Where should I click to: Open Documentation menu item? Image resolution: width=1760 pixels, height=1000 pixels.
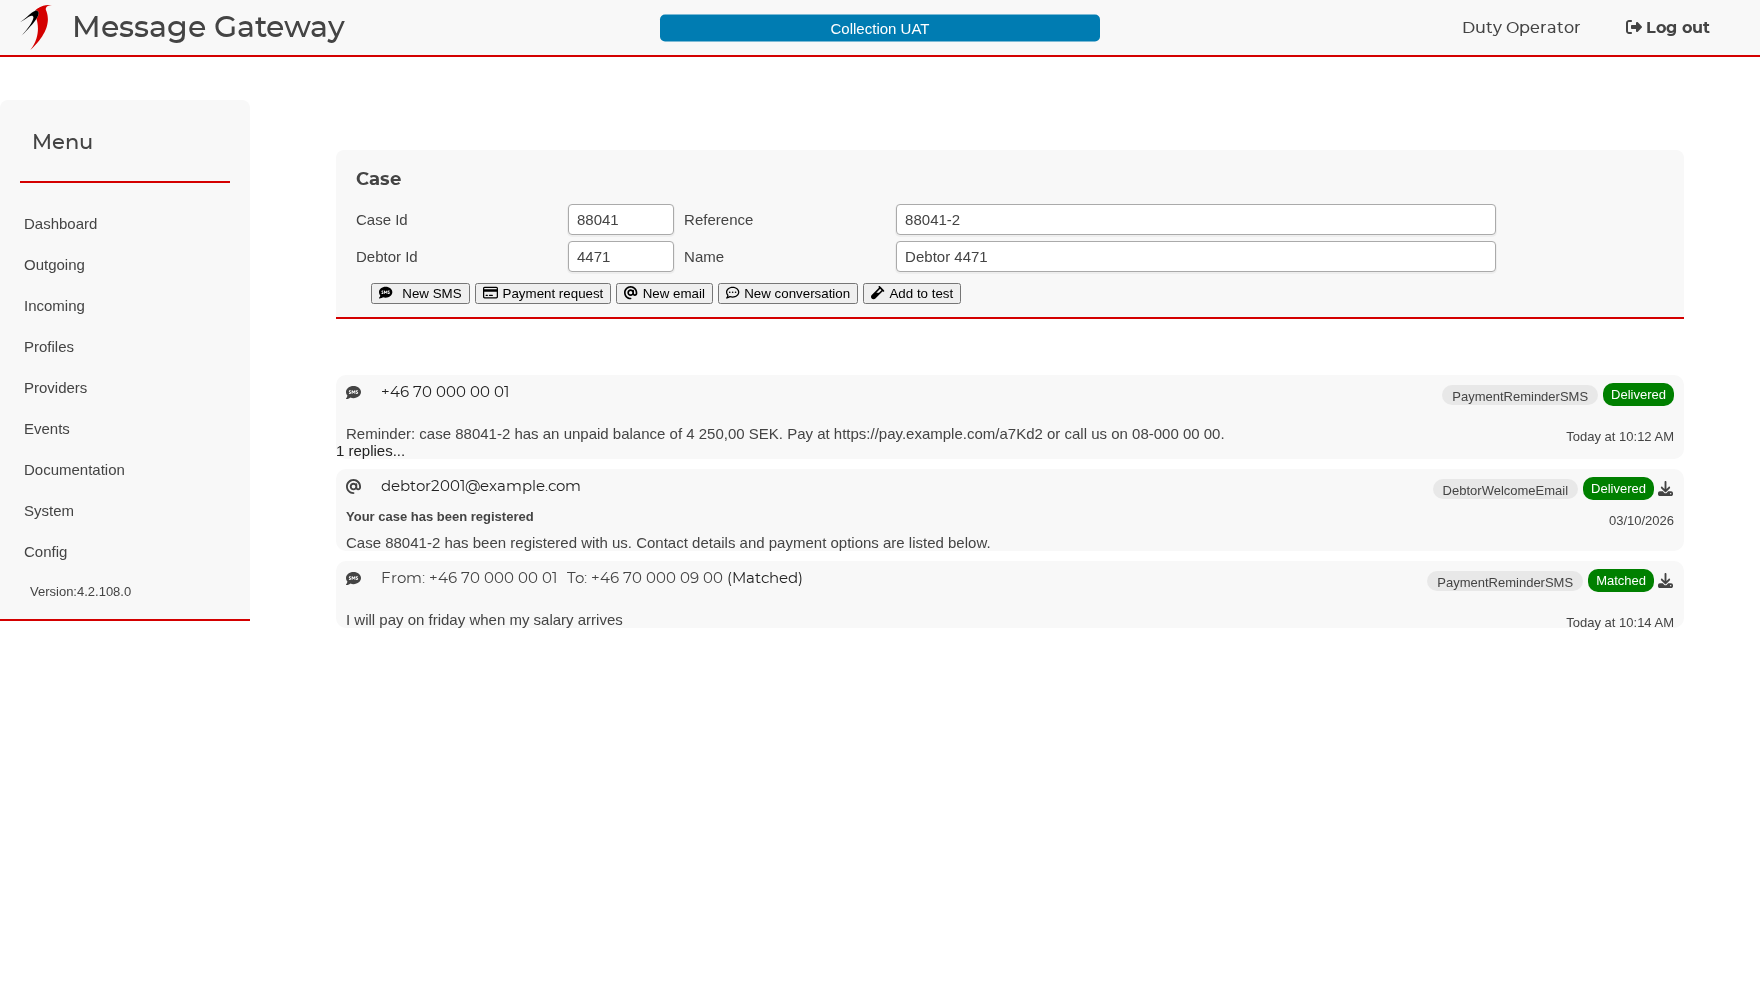click(75, 470)
